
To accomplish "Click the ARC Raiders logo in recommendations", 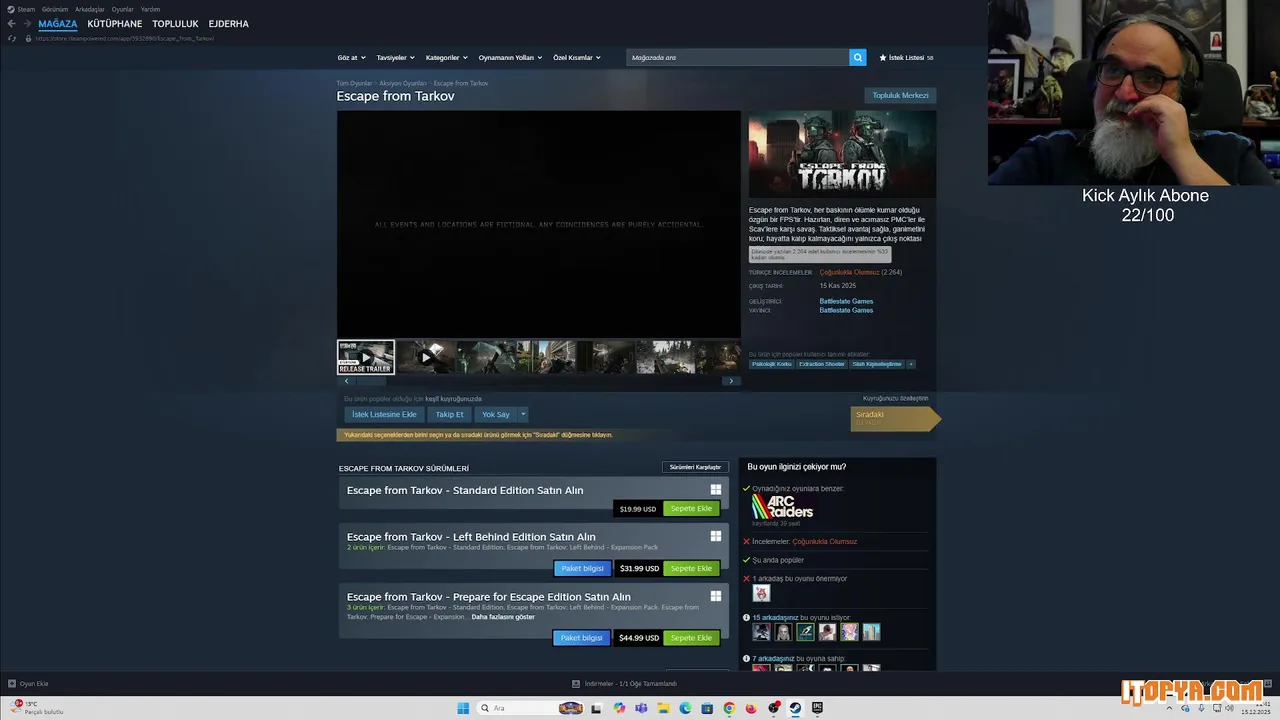I will tap(782, 507).
